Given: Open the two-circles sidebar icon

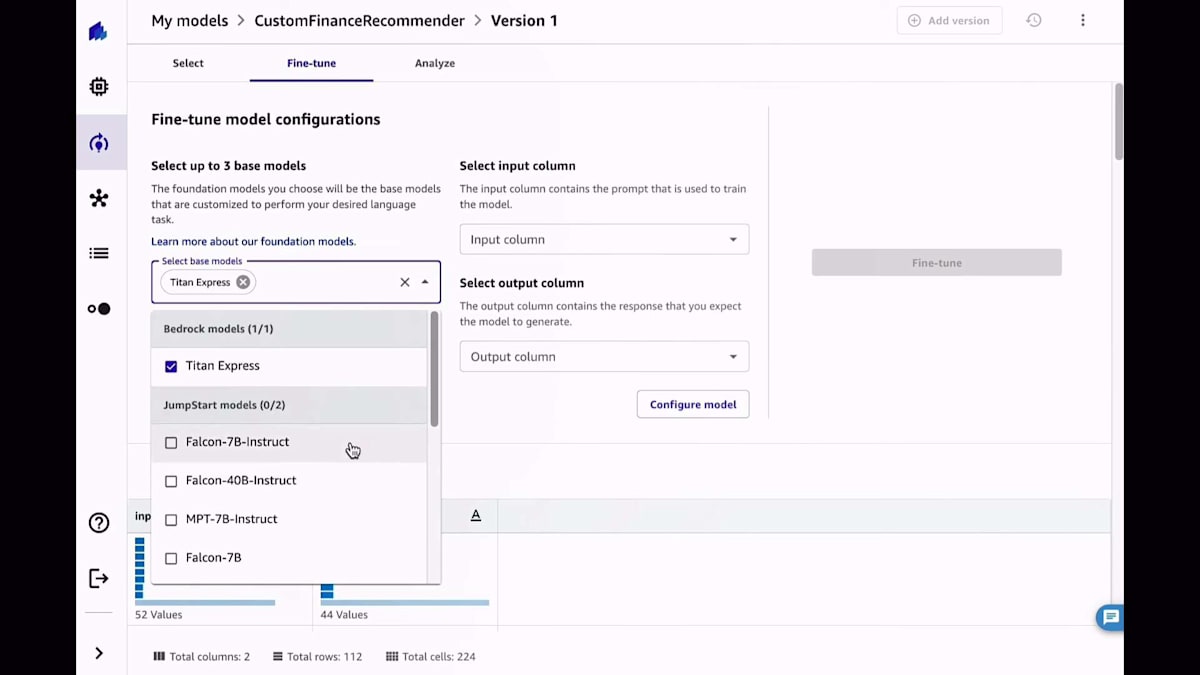Looking at the screenshot, I should (98, 309).
